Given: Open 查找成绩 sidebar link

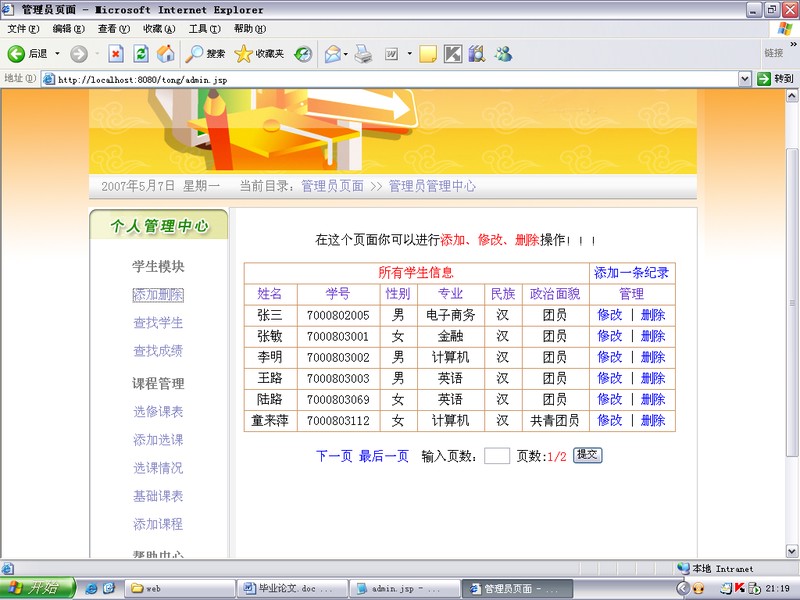Looking at the screenshot, I should point(158,351).
